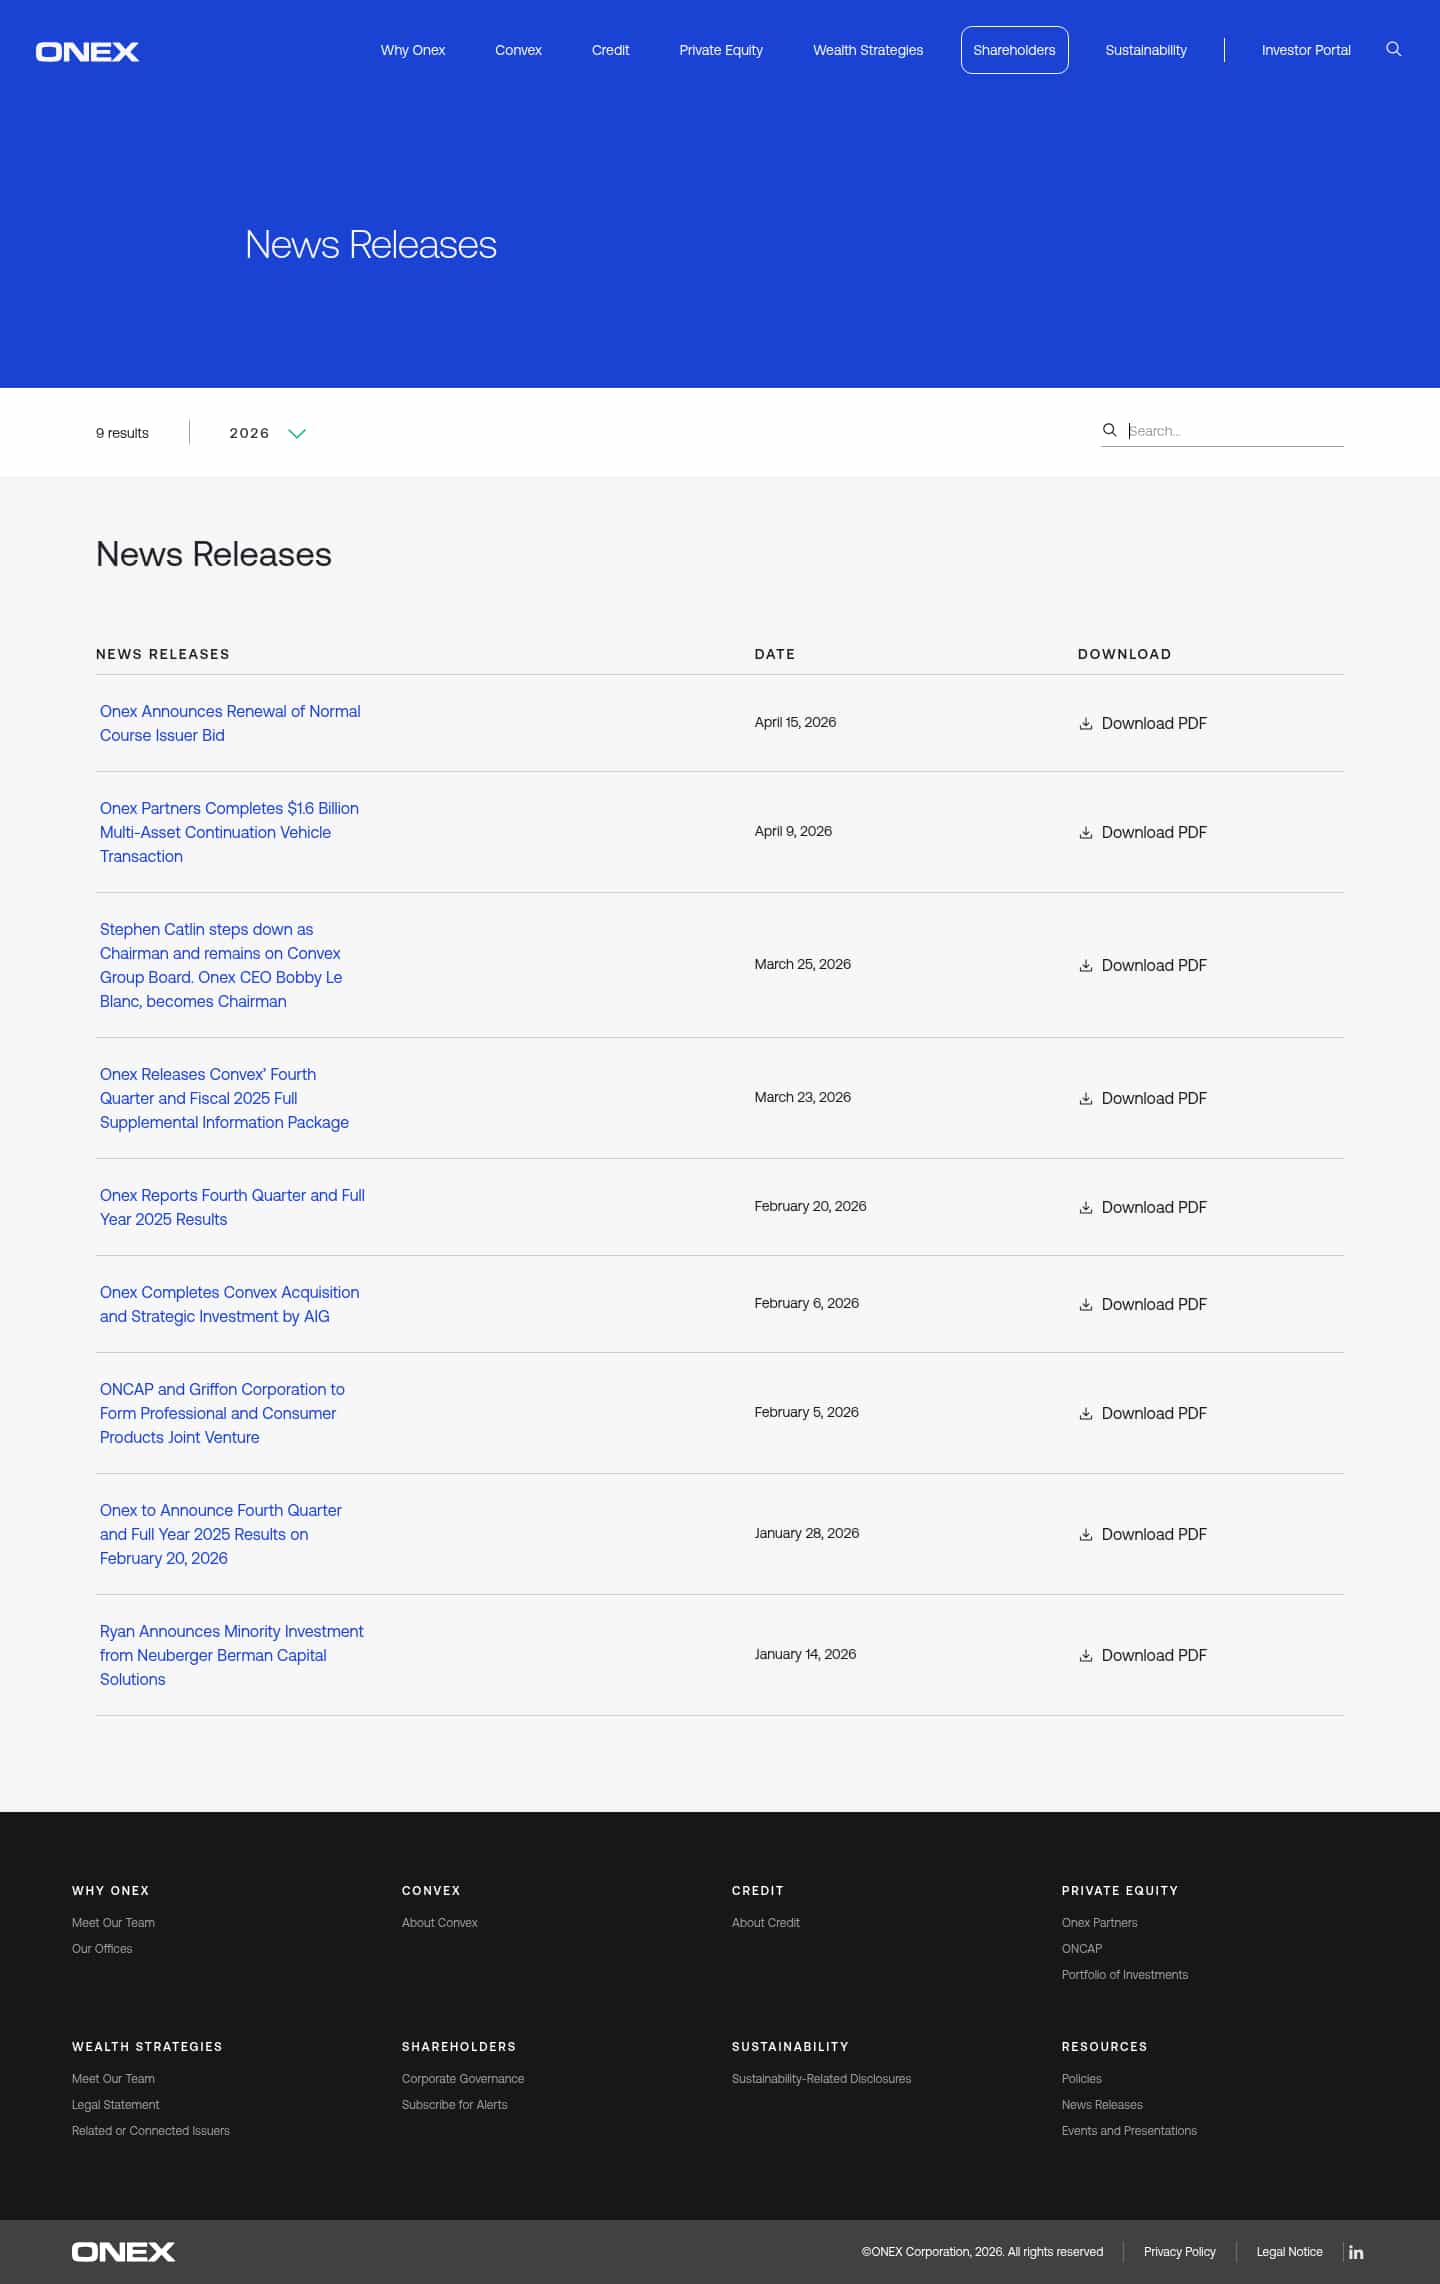The image size is (1440, 2284).
Task: Open the Sustainability header menu
Action: (1146, 50)
